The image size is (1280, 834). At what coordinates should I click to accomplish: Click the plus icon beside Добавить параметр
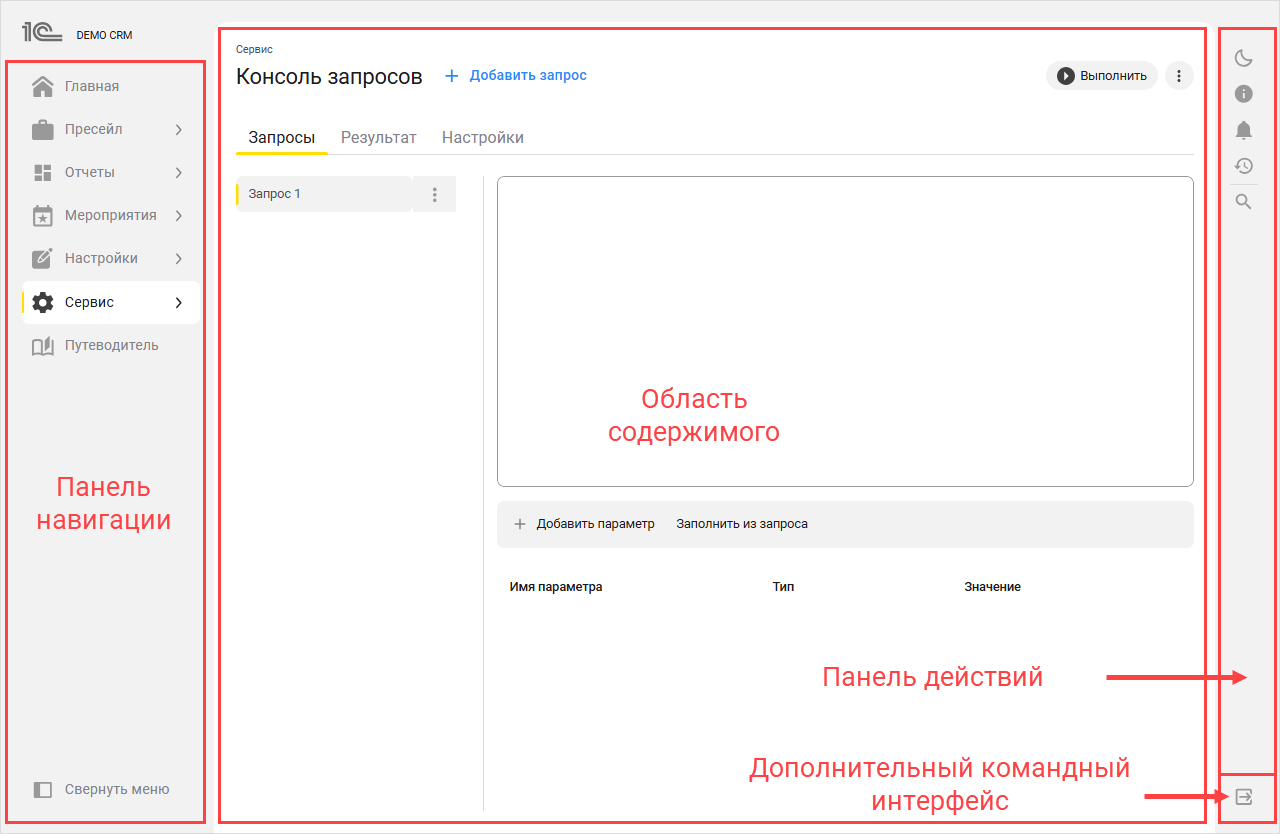pyautogui.click(x=519, y=524)
